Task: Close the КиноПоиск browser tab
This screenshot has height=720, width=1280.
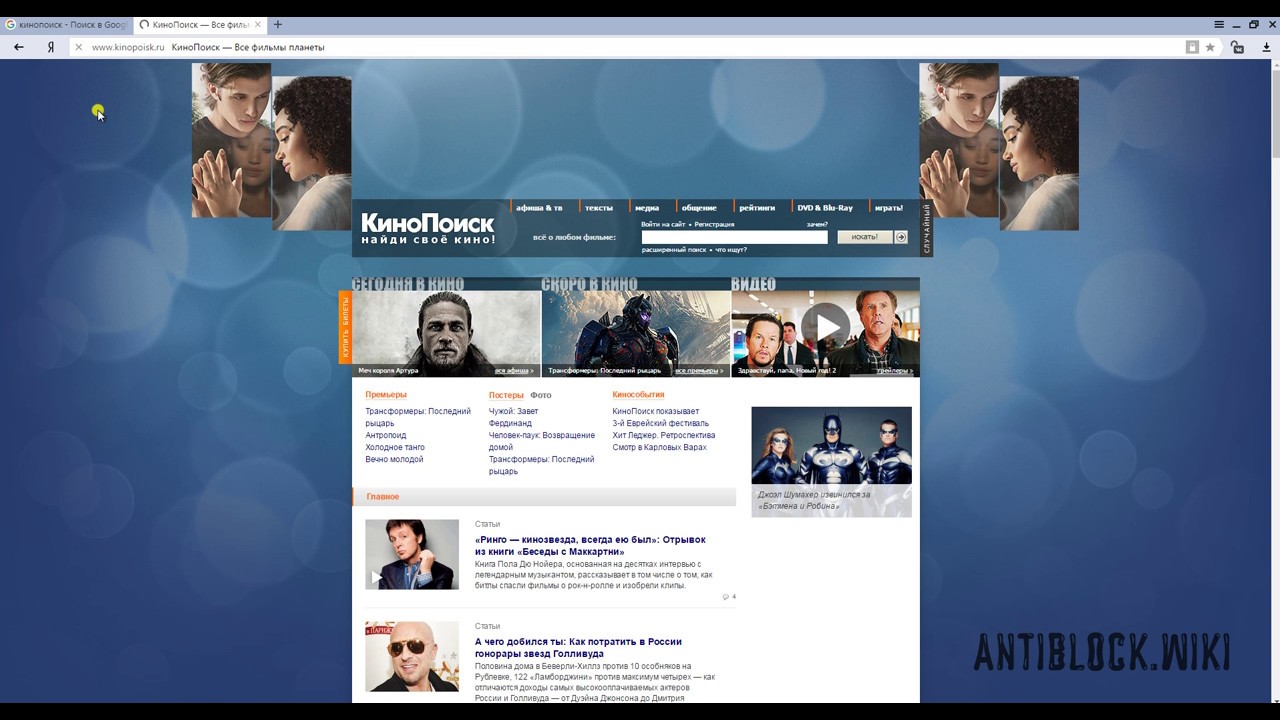Action: click(259, 24)
